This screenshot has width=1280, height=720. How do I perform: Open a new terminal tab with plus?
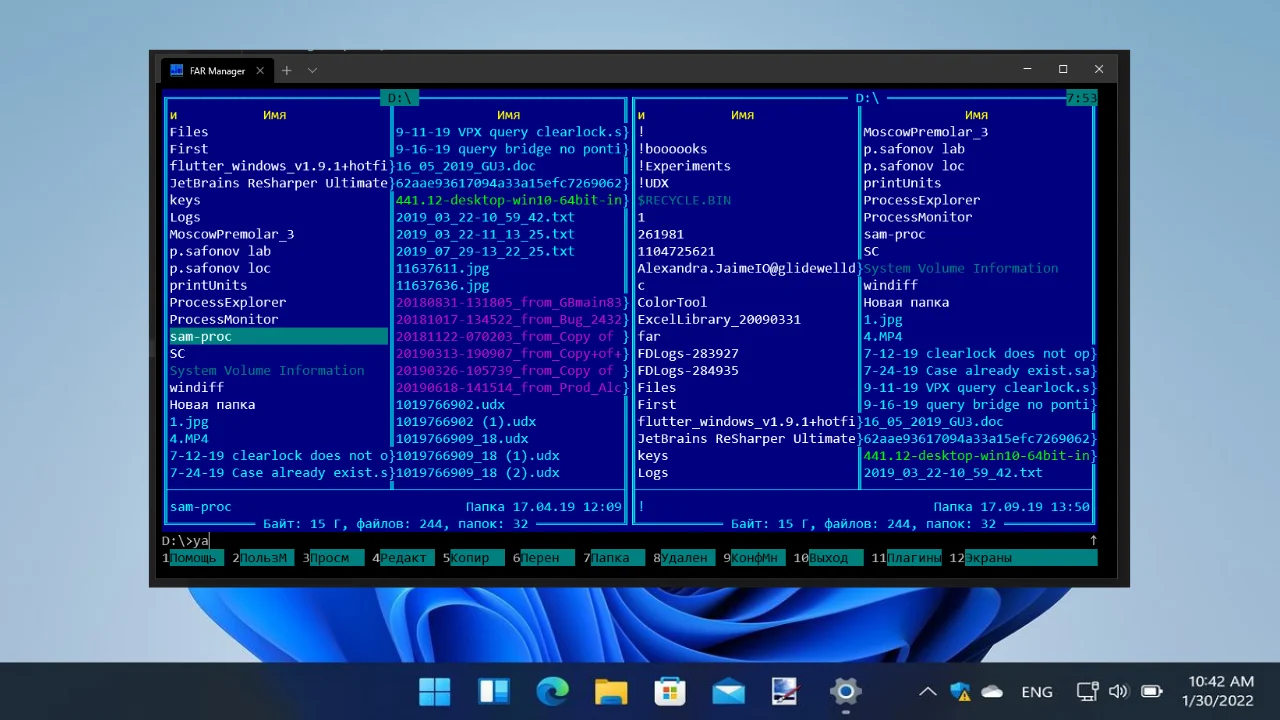click(x=286, y=71)
